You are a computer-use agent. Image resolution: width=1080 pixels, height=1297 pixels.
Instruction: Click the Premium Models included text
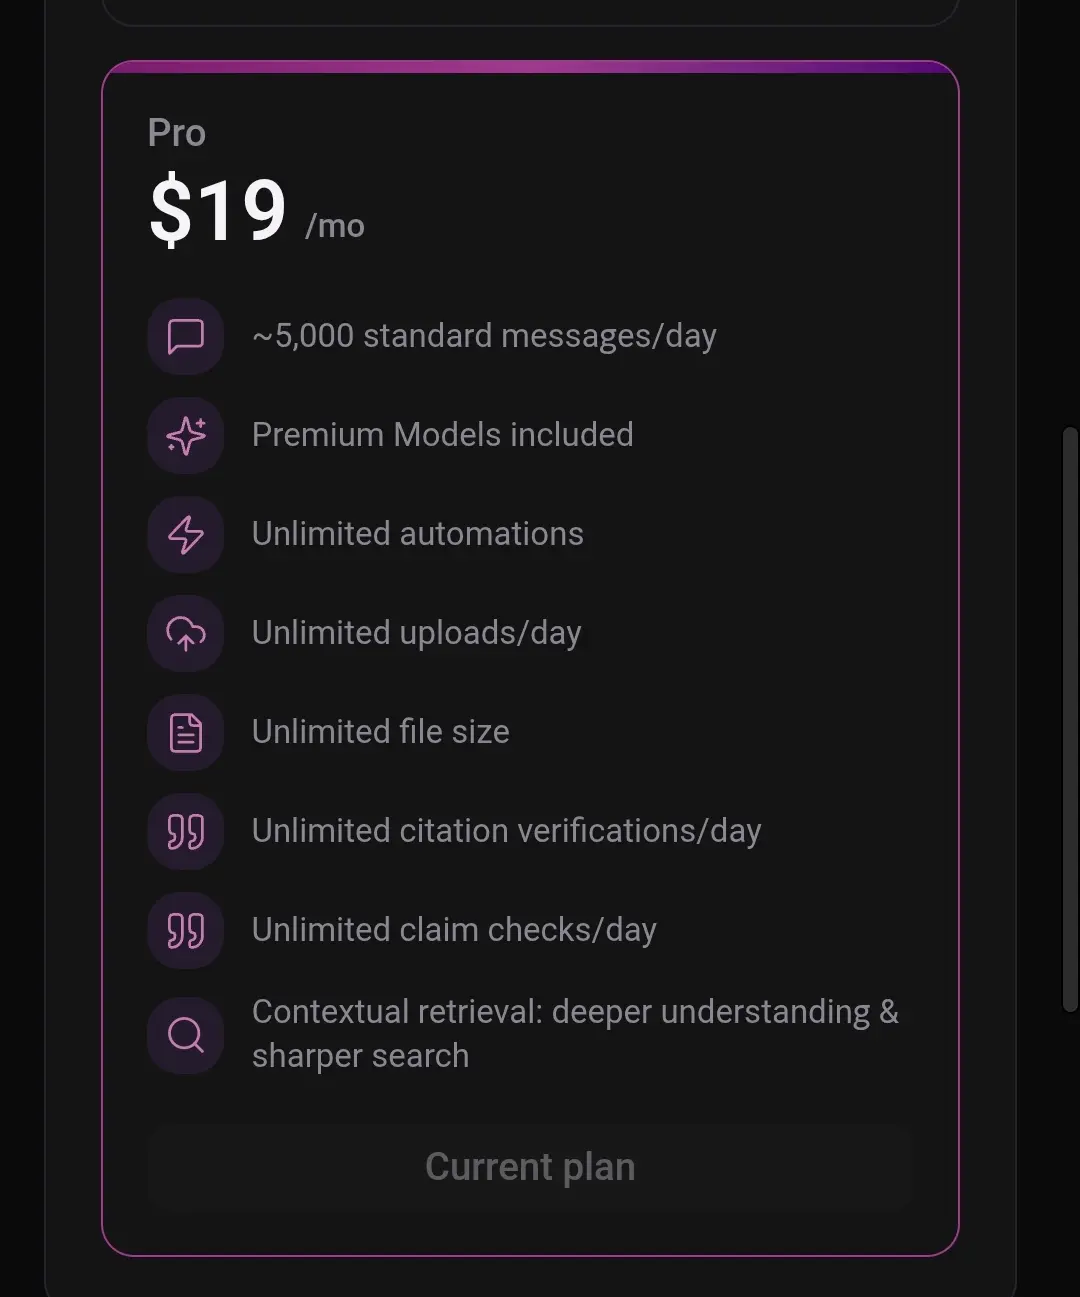coord(442,435)
